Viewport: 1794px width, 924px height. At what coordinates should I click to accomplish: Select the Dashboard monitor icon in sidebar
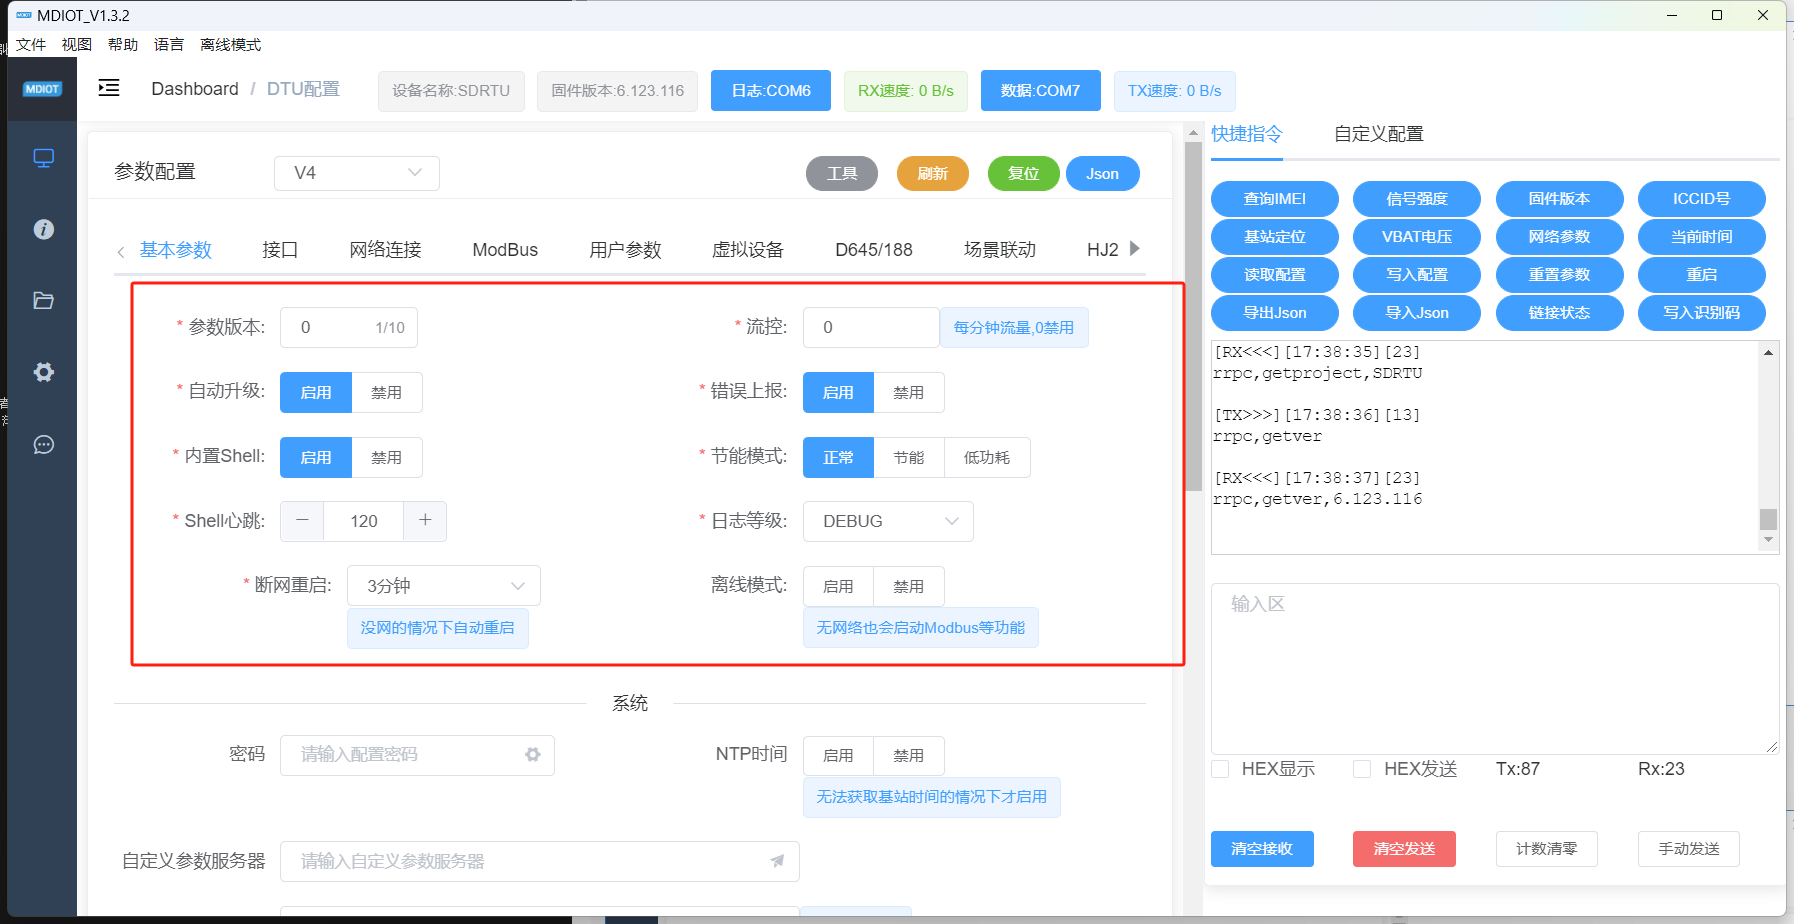[42, 157]
